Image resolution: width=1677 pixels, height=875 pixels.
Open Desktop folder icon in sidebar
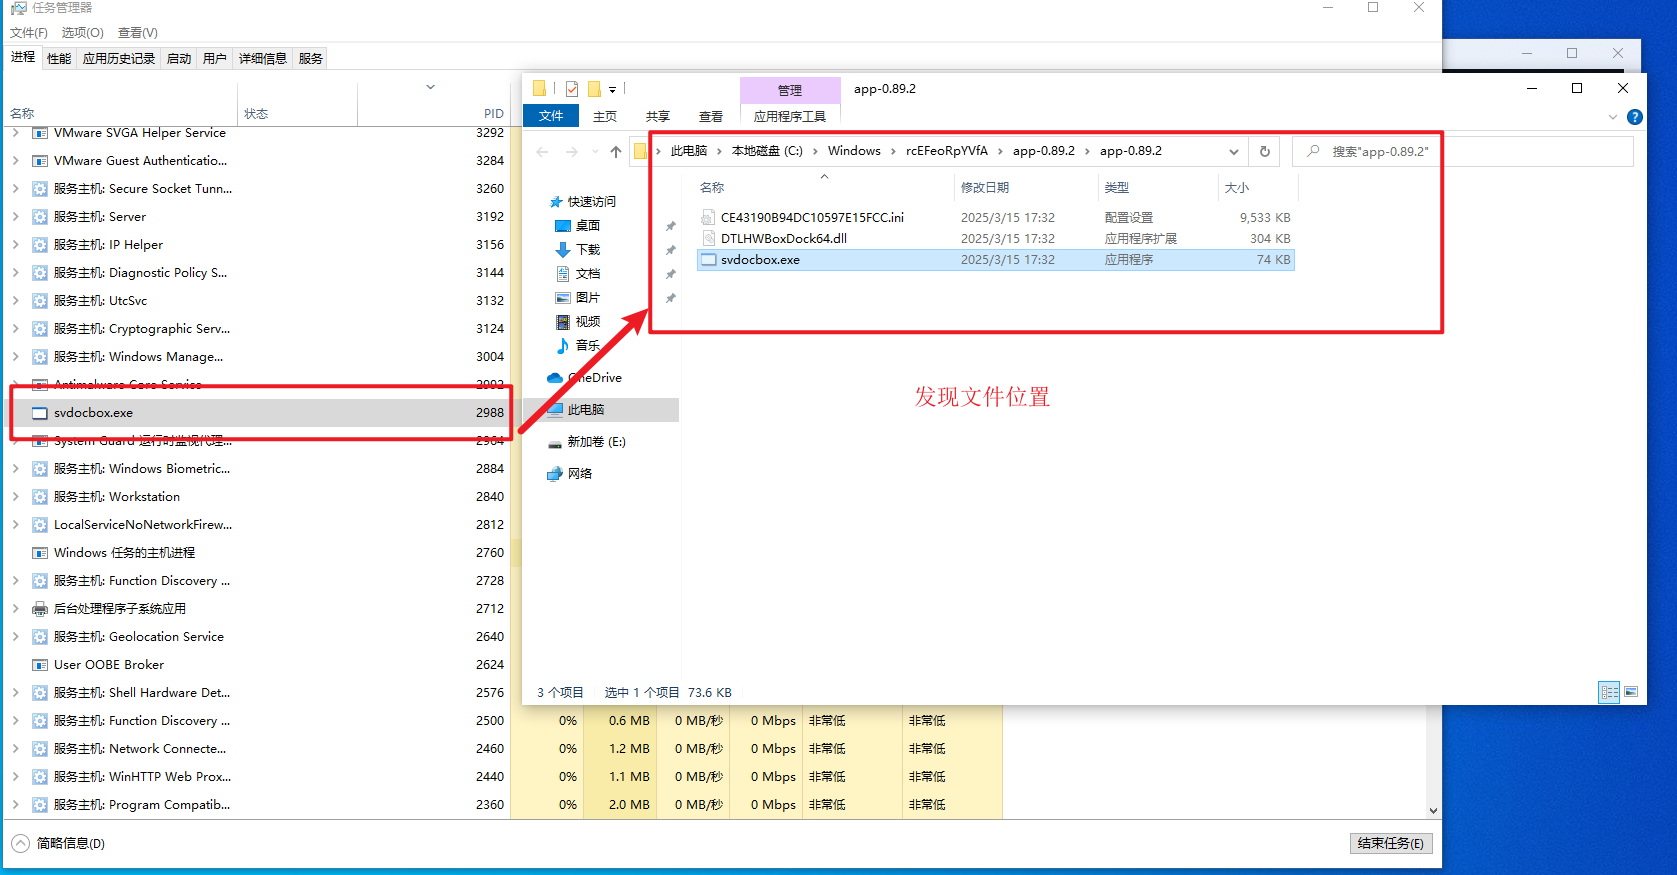coord(562,226)
